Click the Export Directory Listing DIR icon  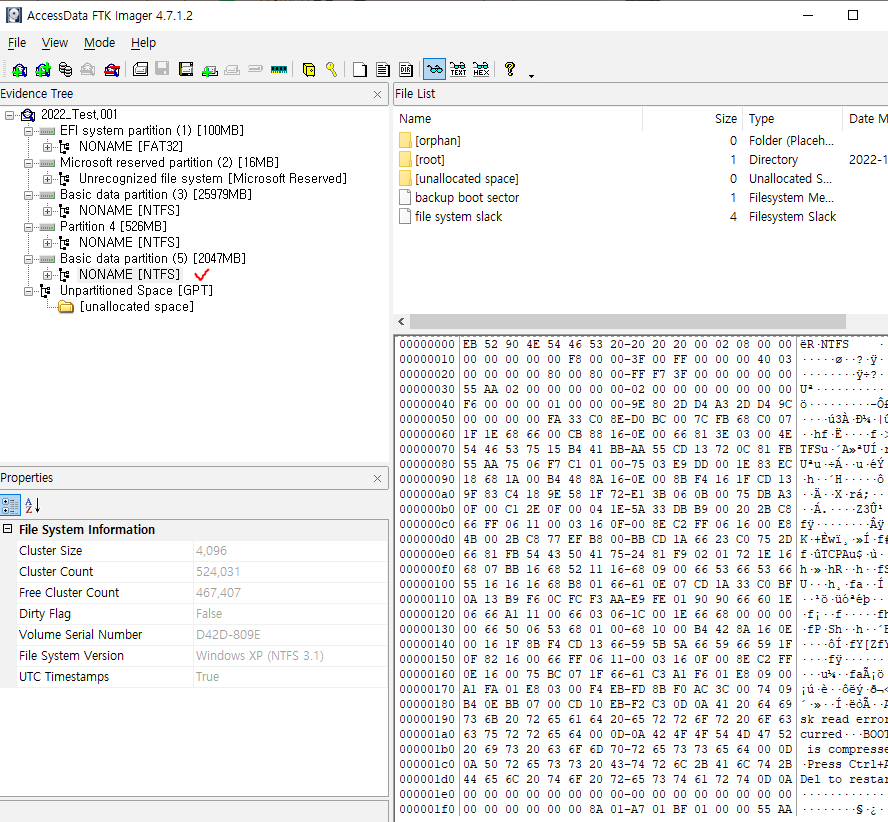pos(405,70)
